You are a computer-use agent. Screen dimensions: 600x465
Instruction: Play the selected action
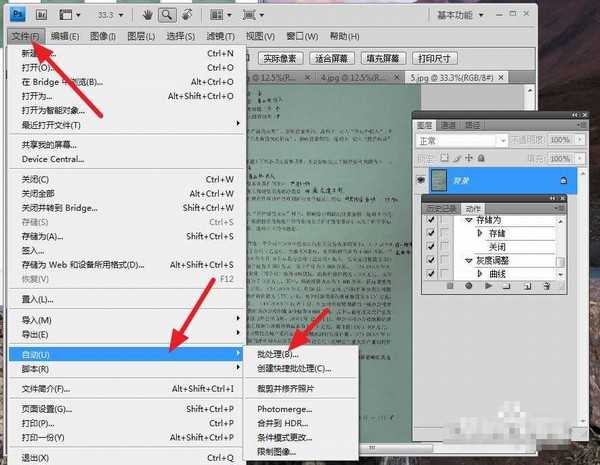[488, 286]
